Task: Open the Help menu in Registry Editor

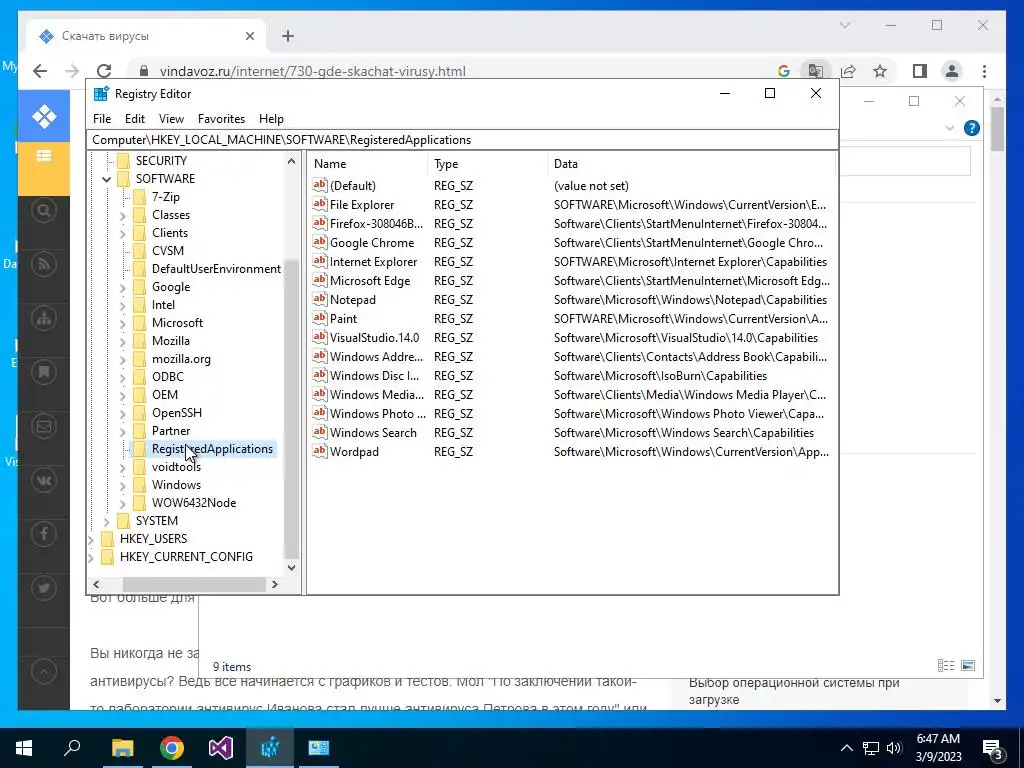Action: 271,119
